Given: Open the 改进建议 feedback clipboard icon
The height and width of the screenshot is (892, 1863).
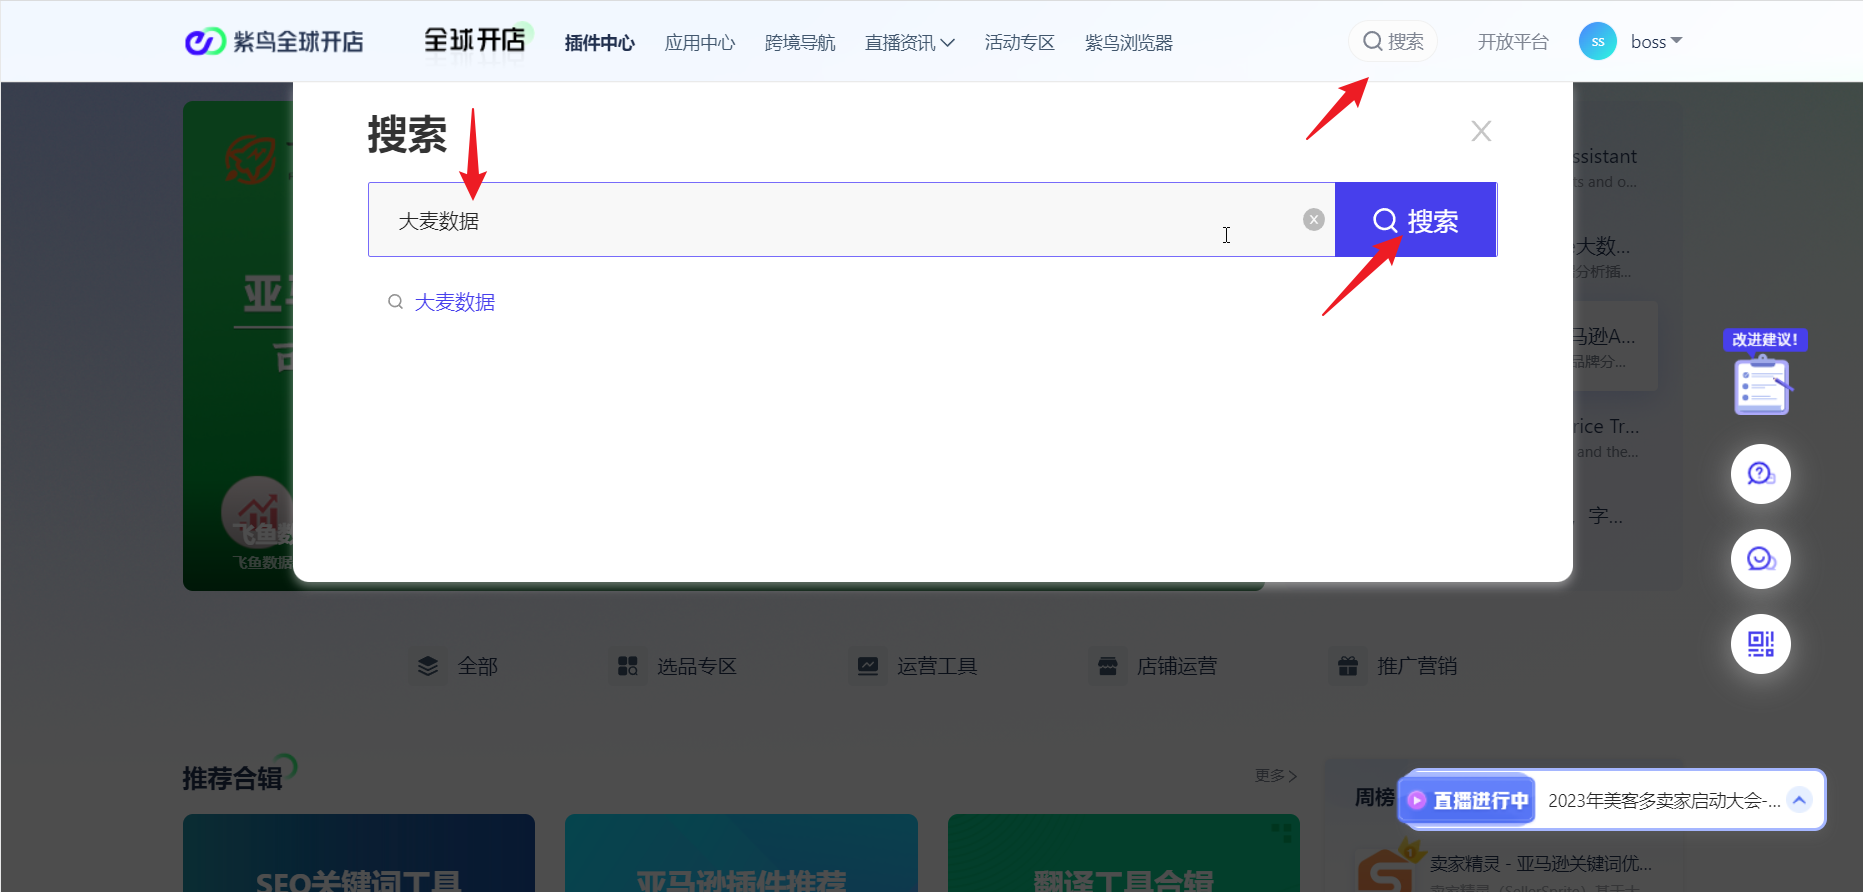Looking at the screenshot, I should click(1762, 384).
